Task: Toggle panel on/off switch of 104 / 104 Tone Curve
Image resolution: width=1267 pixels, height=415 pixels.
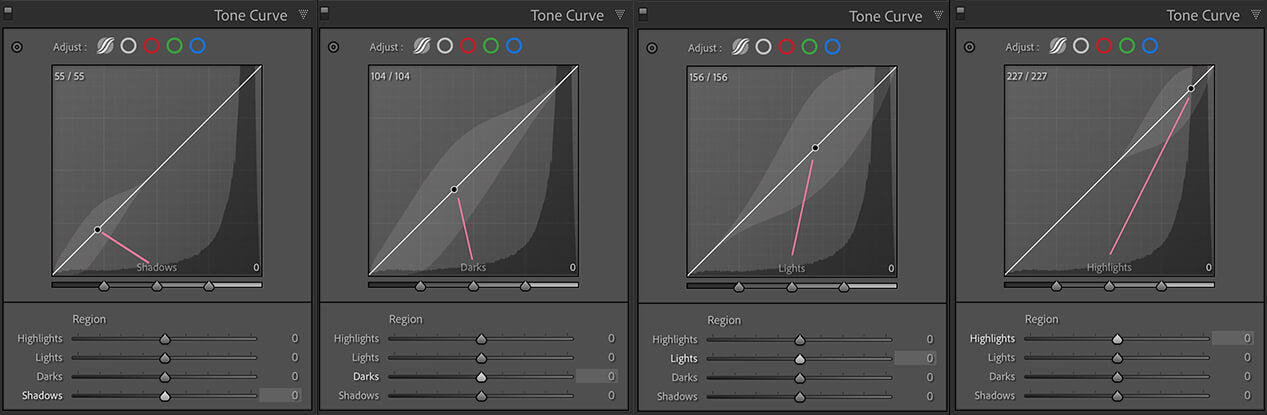Action: (325, 13)
